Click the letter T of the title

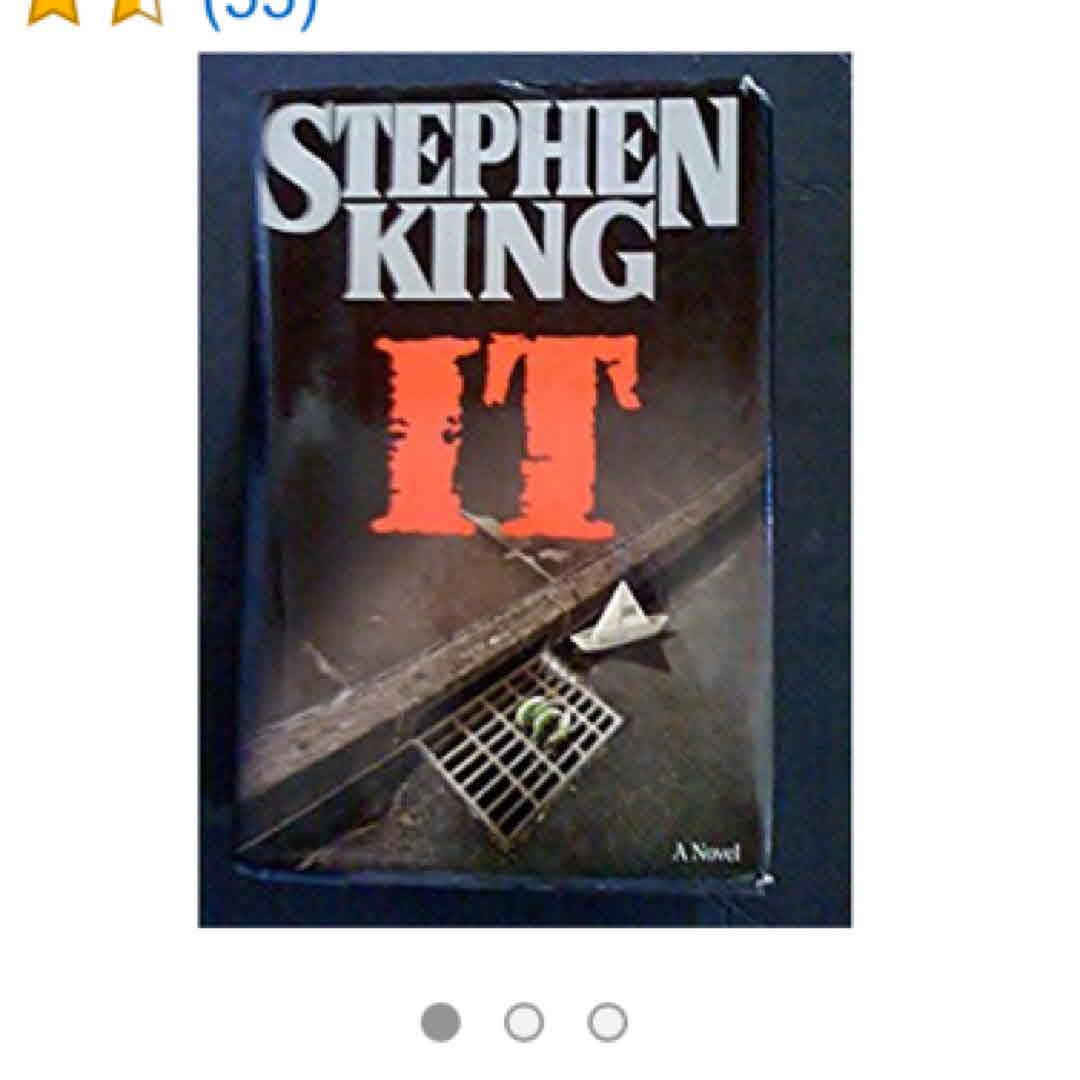pos(558,435)
